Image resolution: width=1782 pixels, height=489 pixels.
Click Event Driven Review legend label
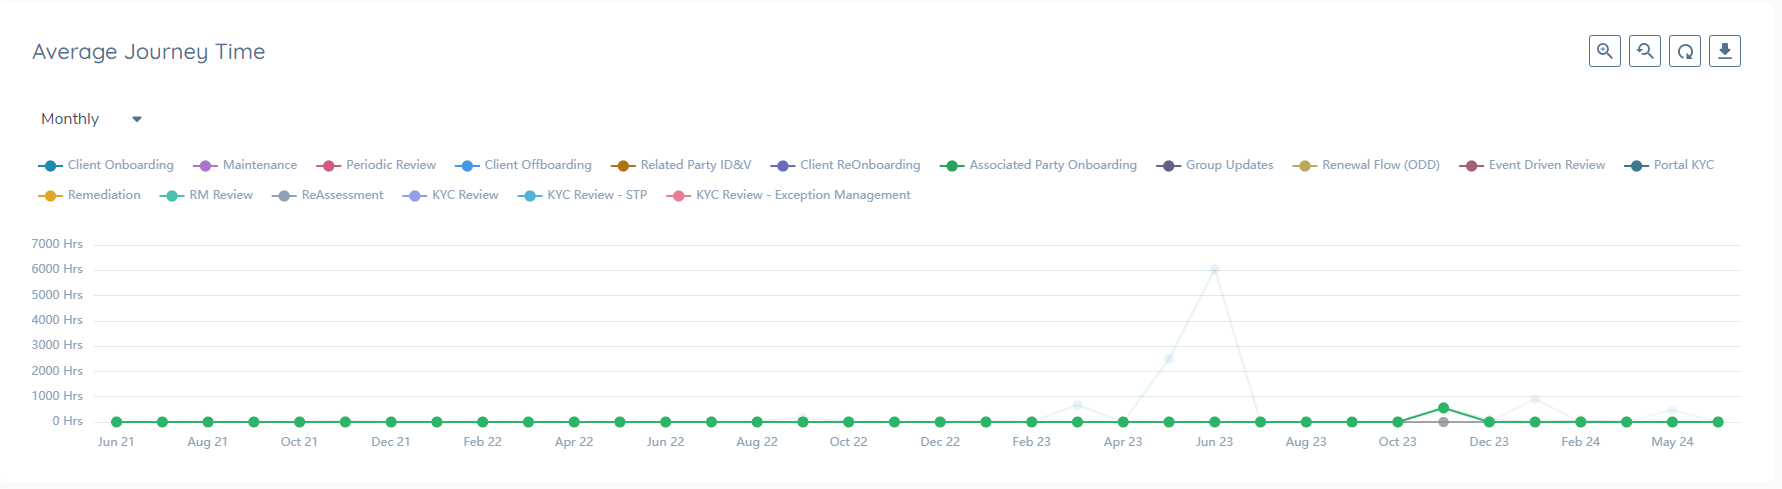[1546, 165]
